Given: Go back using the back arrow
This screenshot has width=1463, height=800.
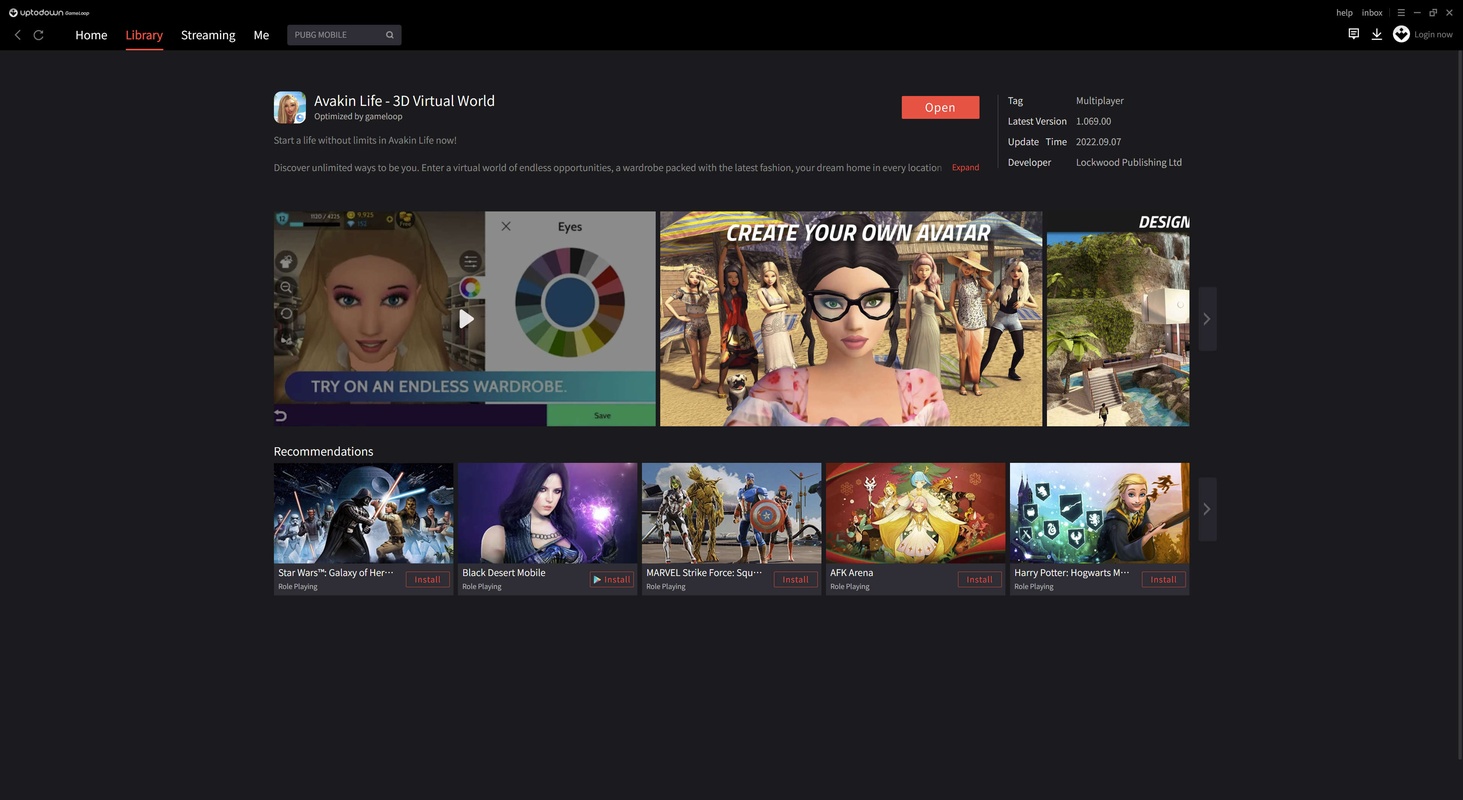Looking at the screenshot, I should [x=17, y=35].
